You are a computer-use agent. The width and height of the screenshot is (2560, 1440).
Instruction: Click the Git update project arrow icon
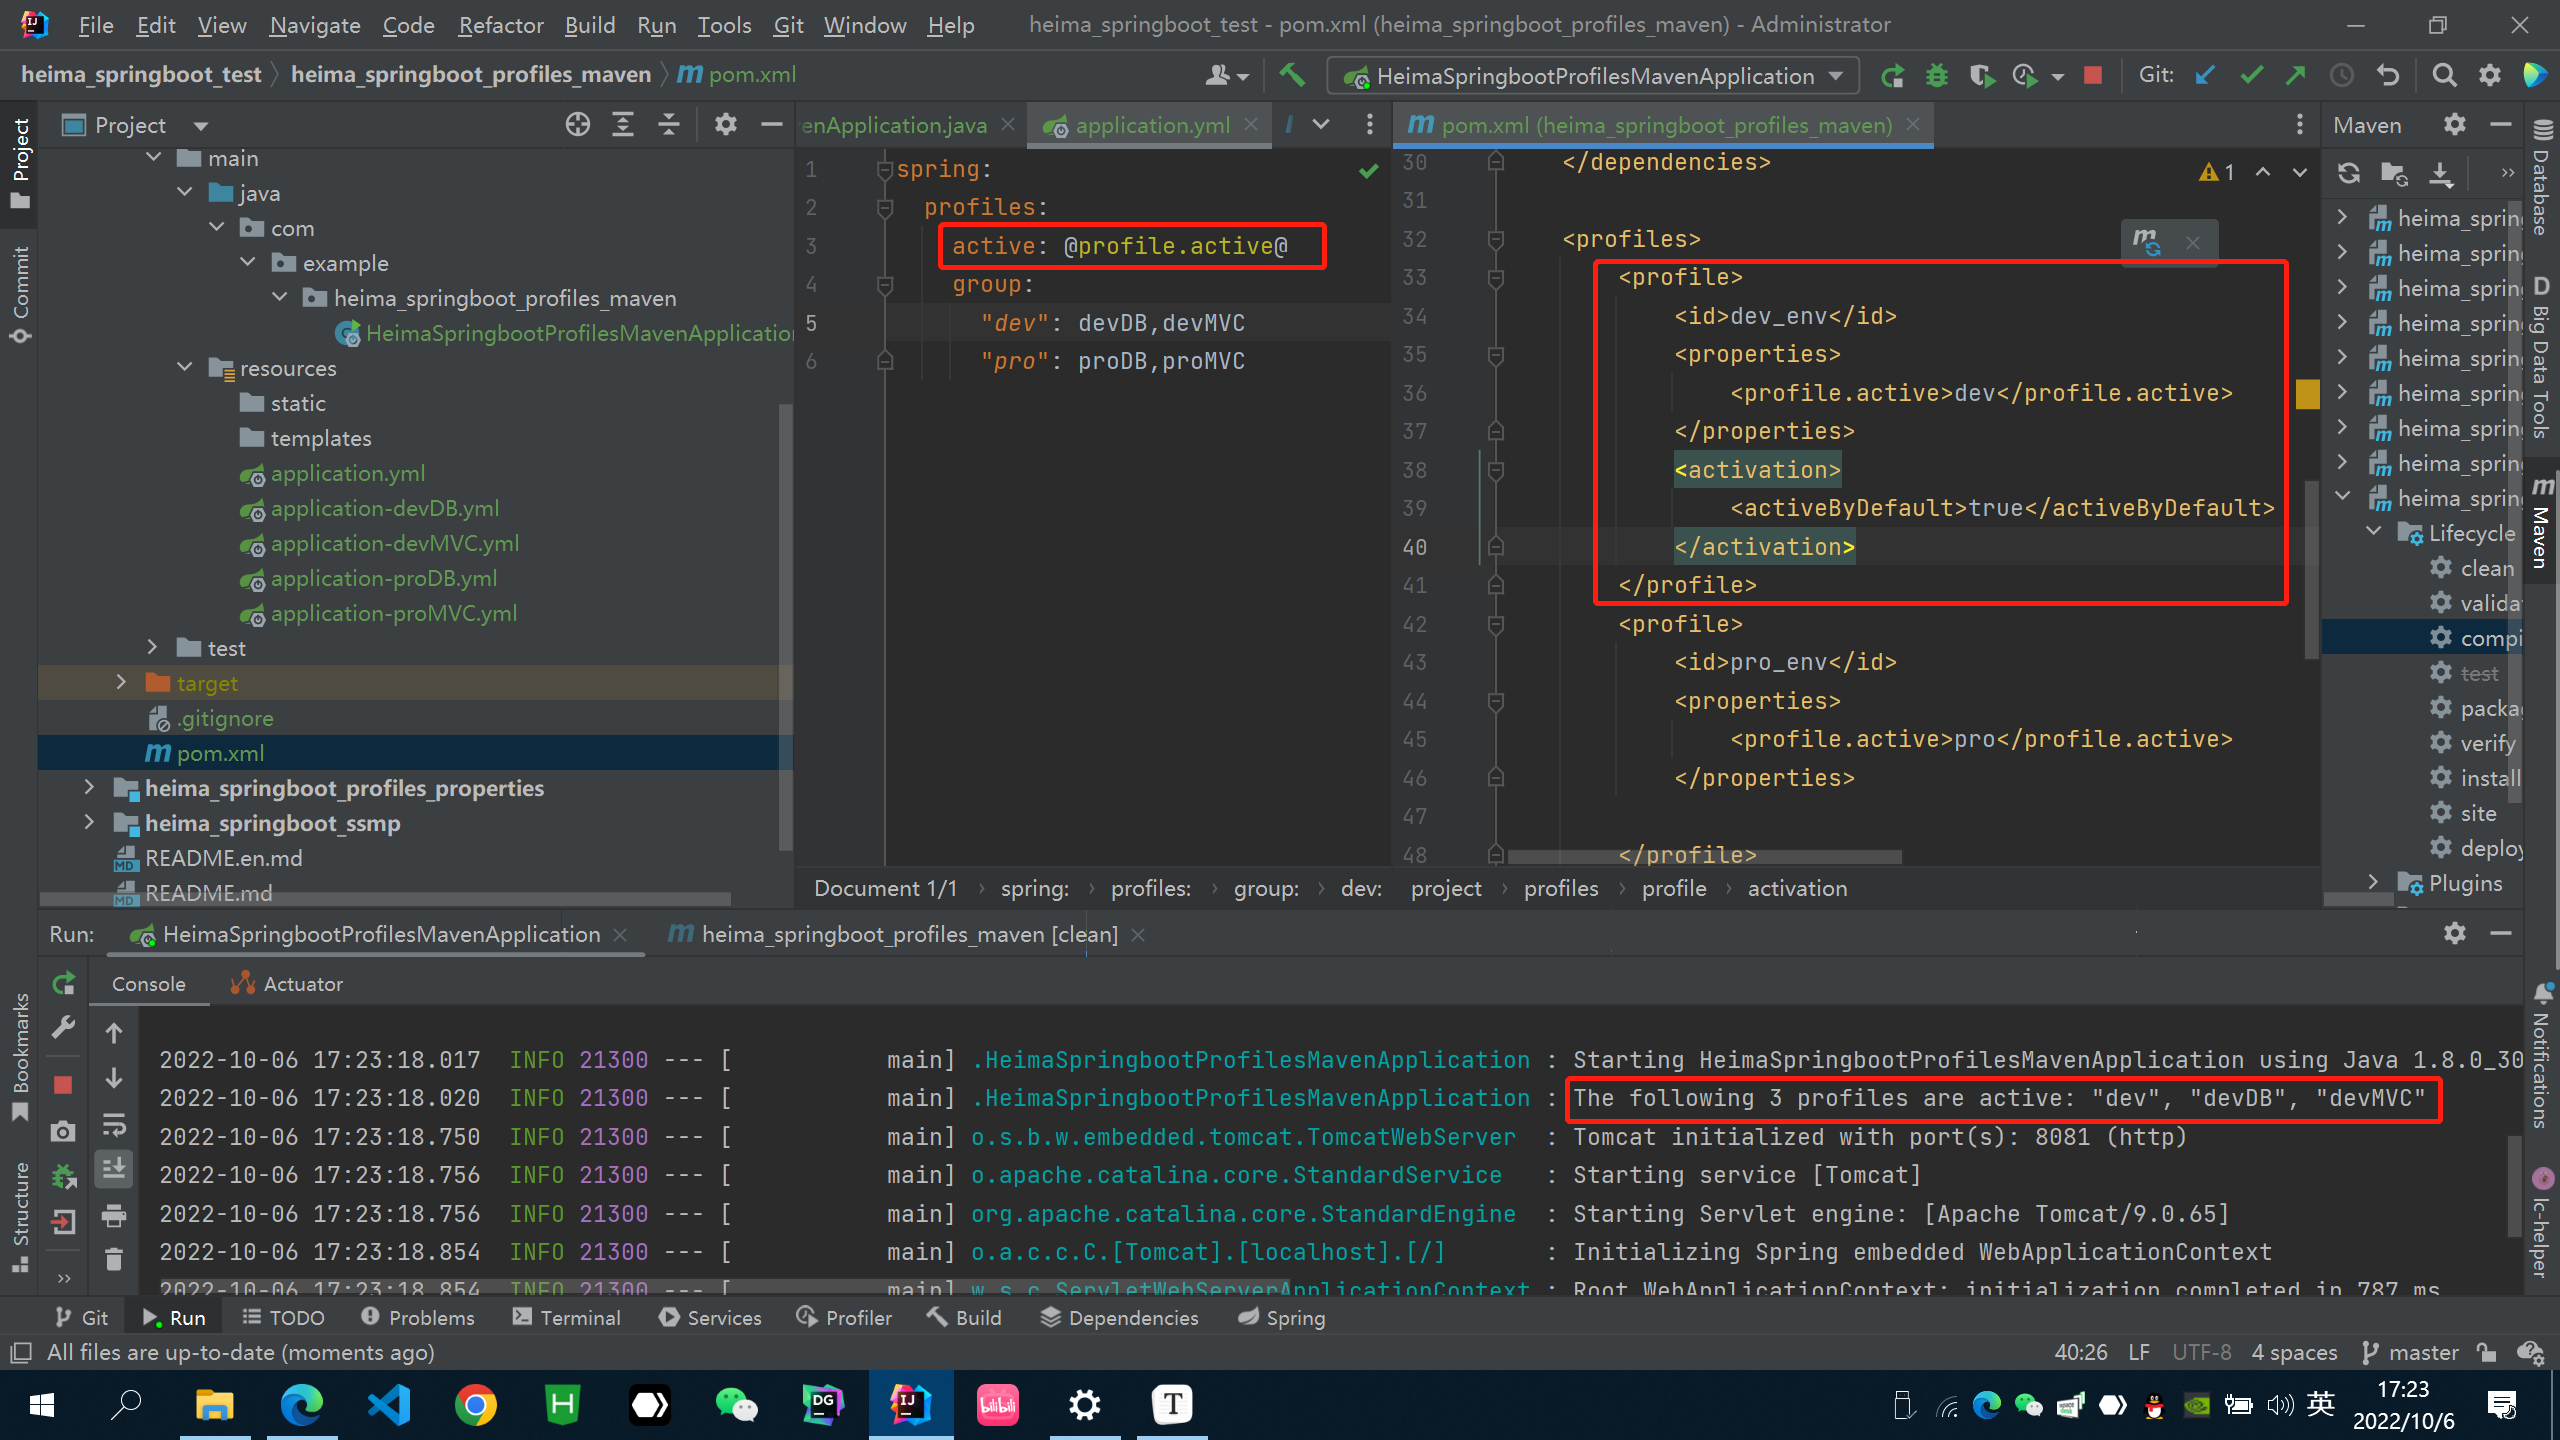[2205, 76]
